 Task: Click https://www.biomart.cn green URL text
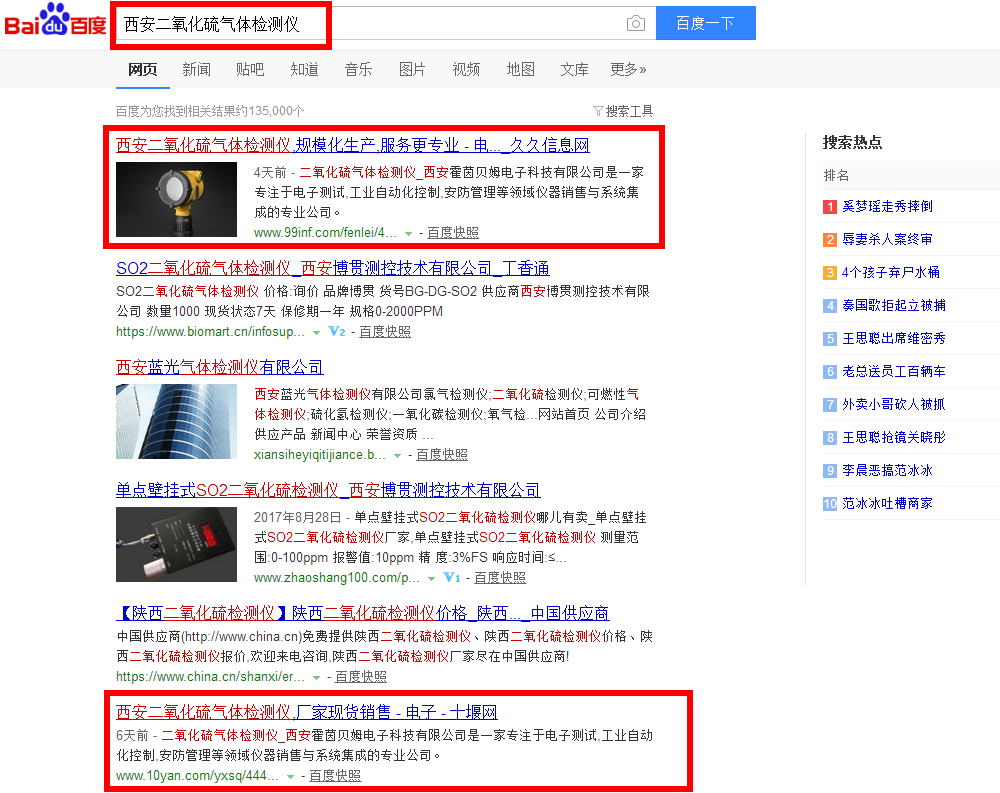tap(210, 332)
